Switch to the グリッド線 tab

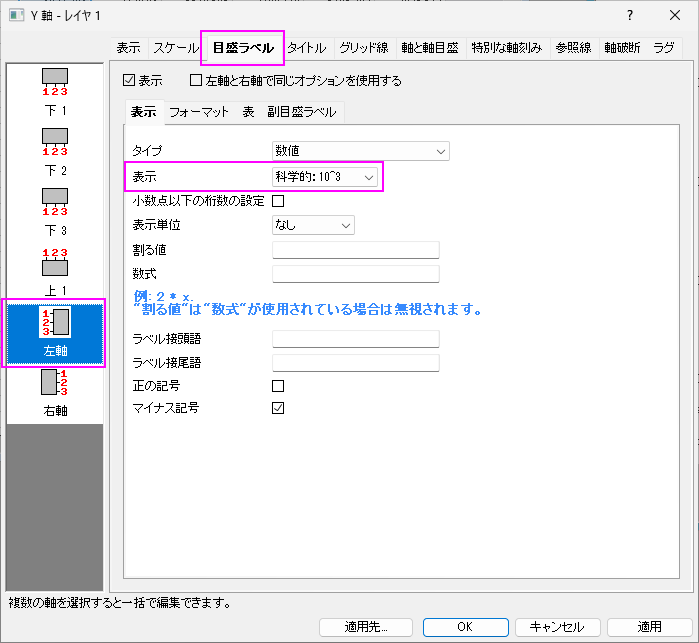(364, 48)
